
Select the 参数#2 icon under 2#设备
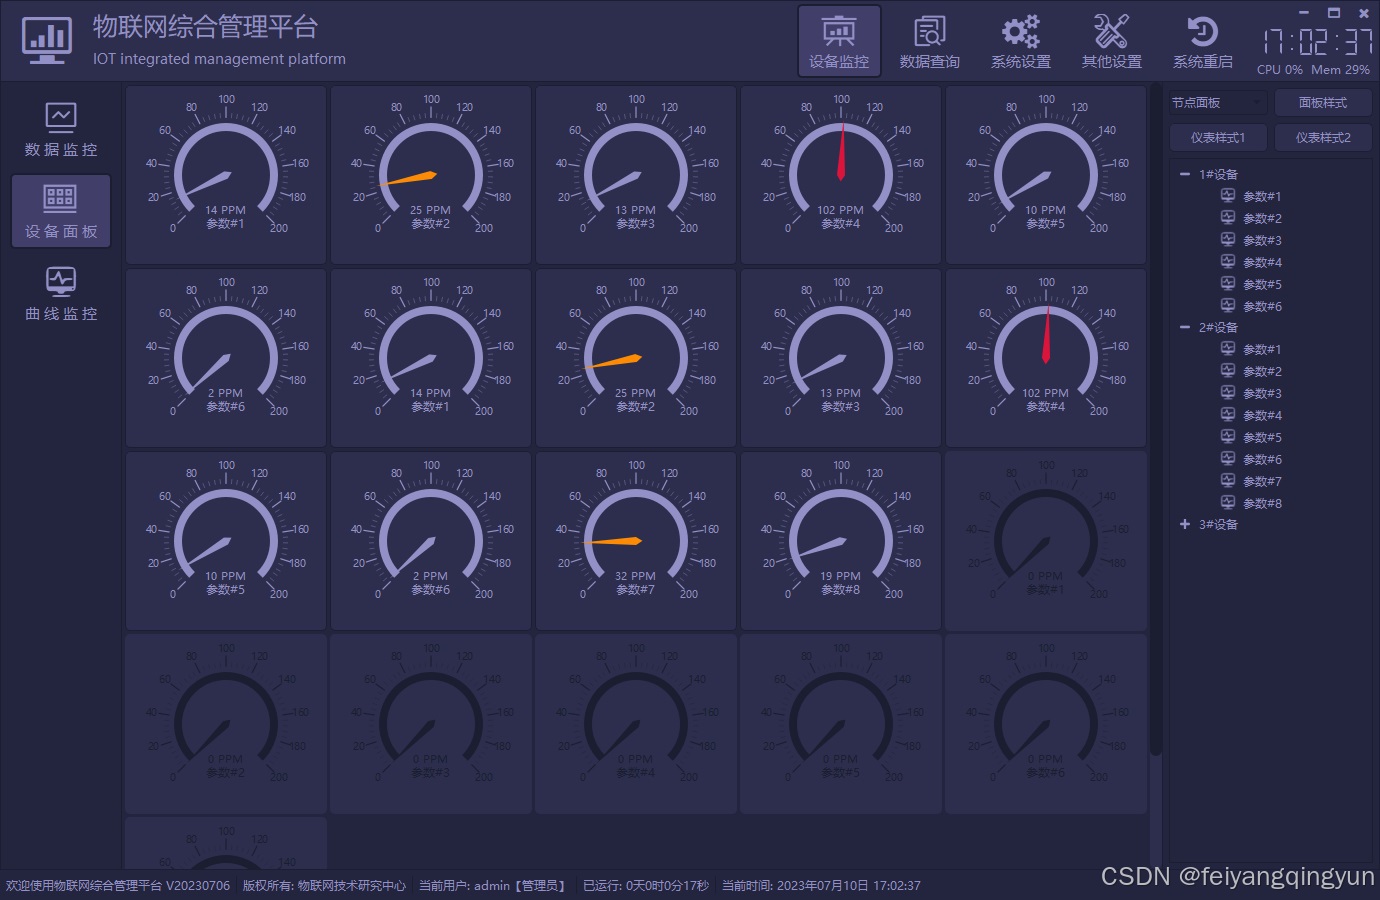1228,371
